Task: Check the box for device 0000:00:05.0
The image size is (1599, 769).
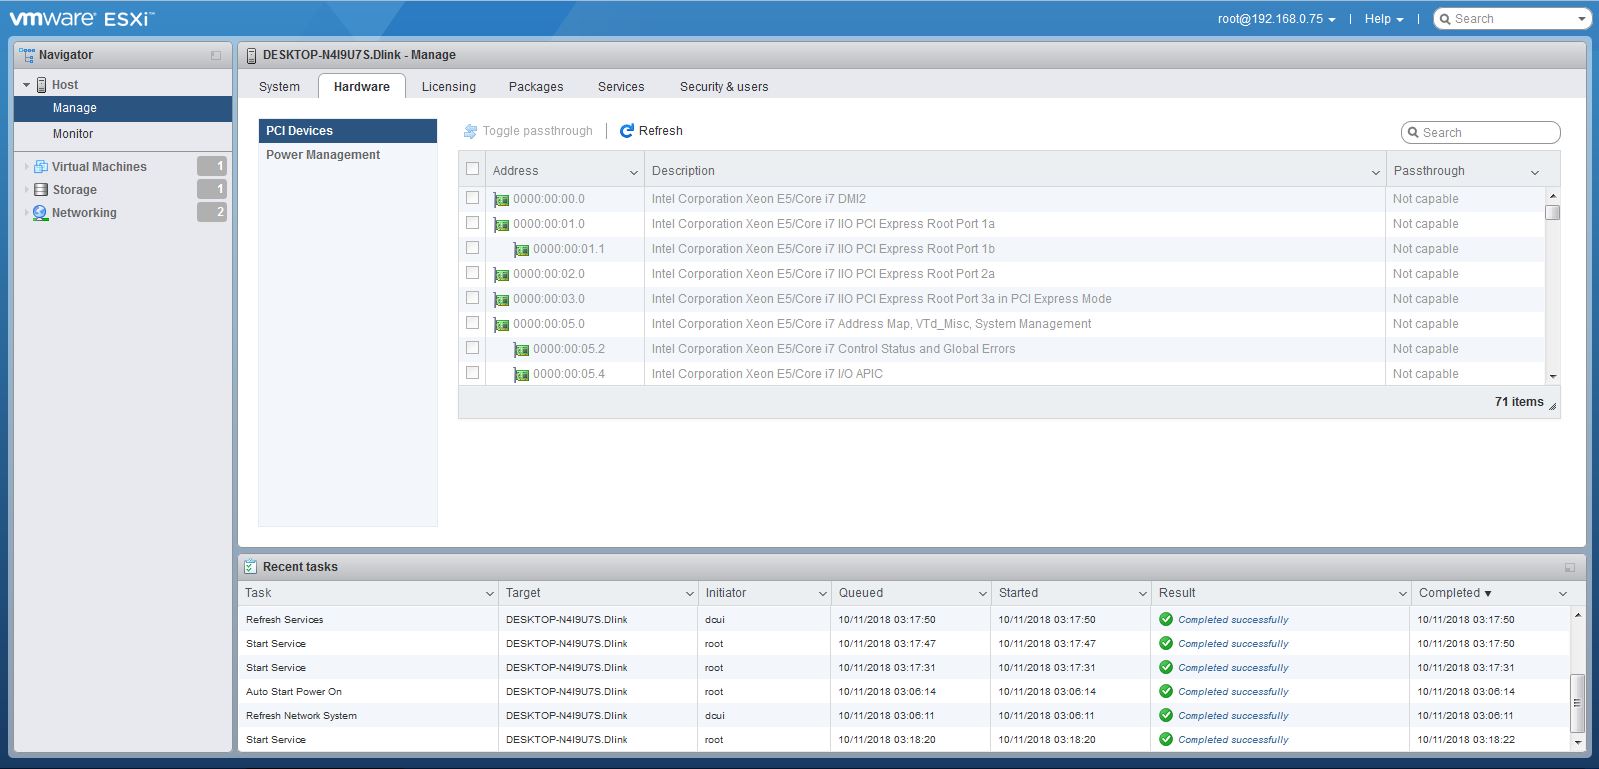Action: click(x=473, y=323)
